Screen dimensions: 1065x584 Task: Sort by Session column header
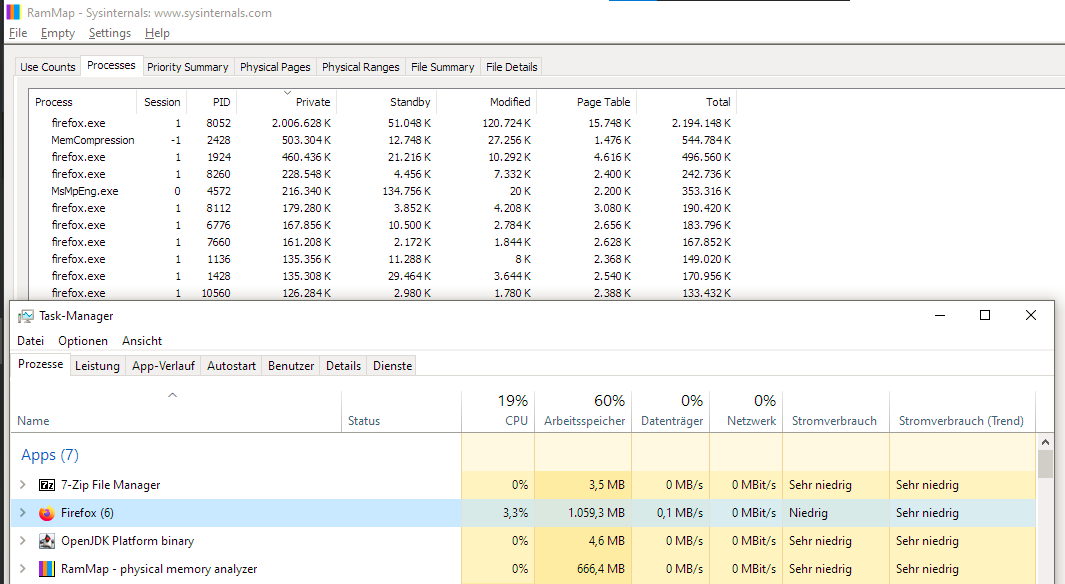point(162,102)
